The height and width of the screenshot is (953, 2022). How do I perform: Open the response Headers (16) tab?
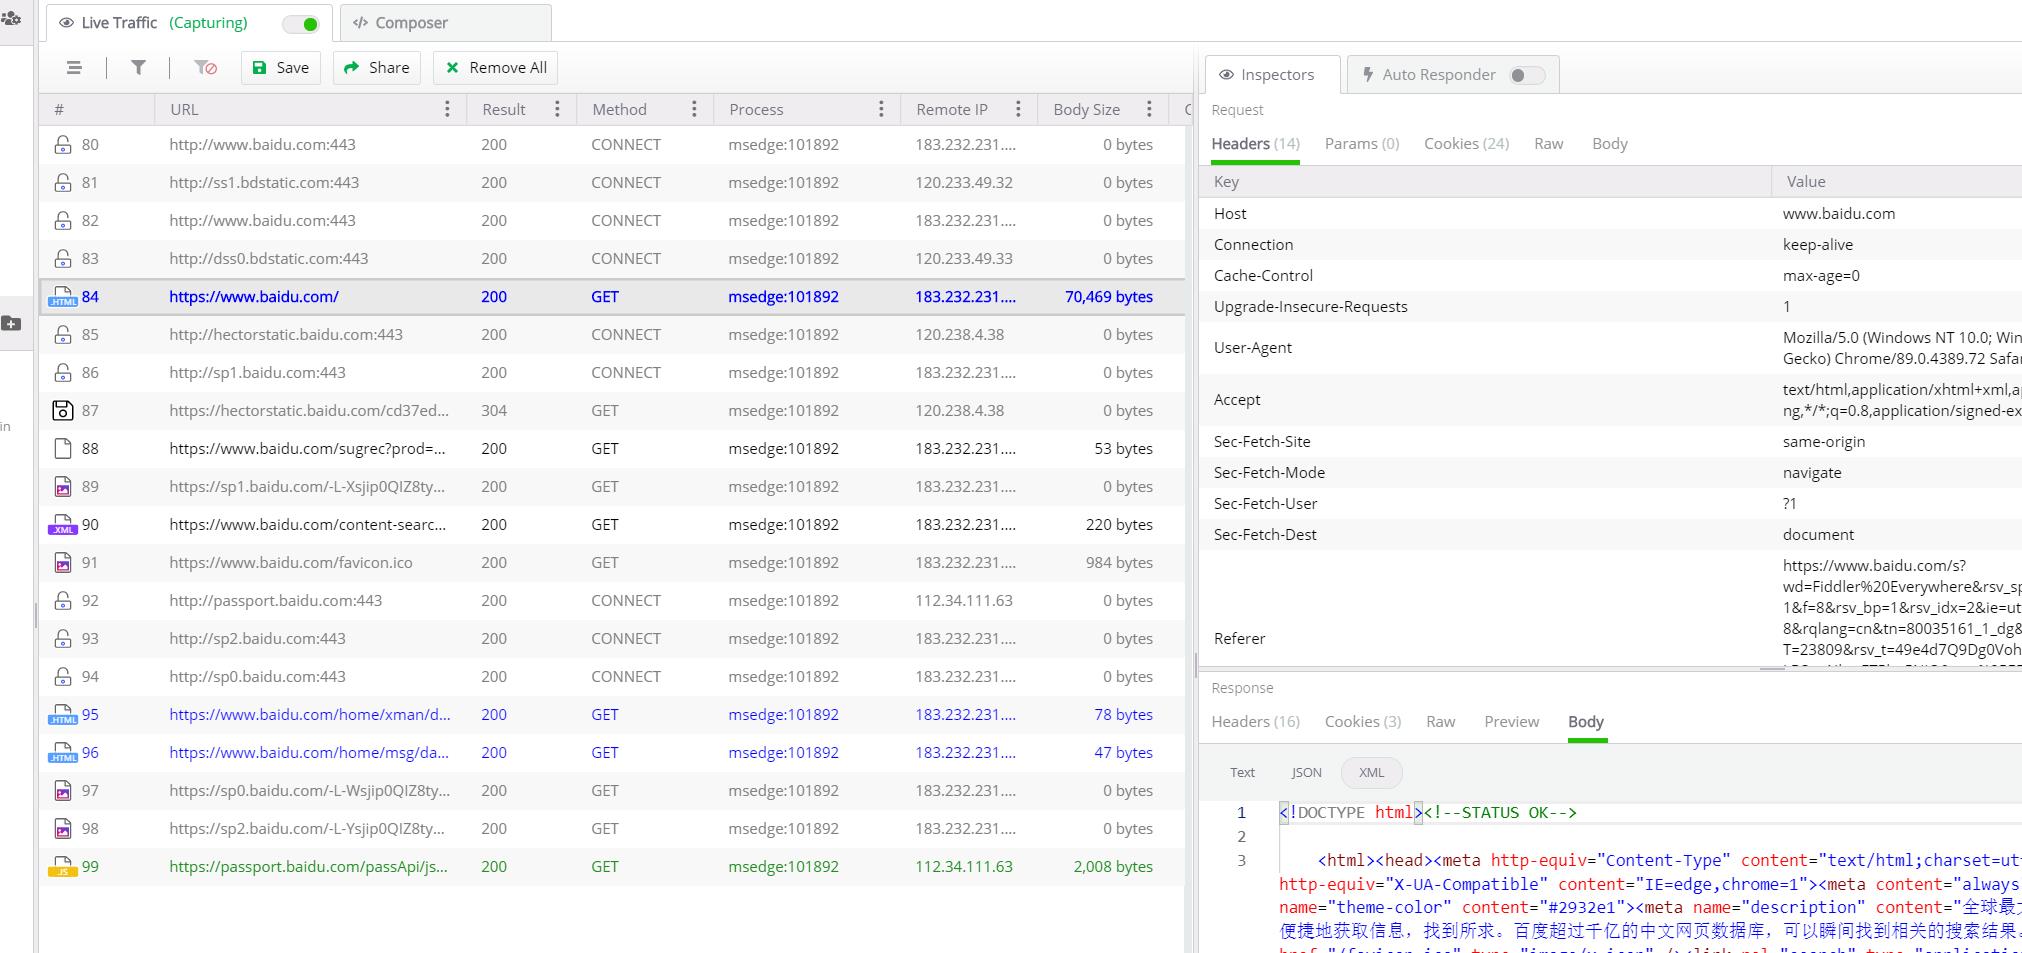[1255, 722]
